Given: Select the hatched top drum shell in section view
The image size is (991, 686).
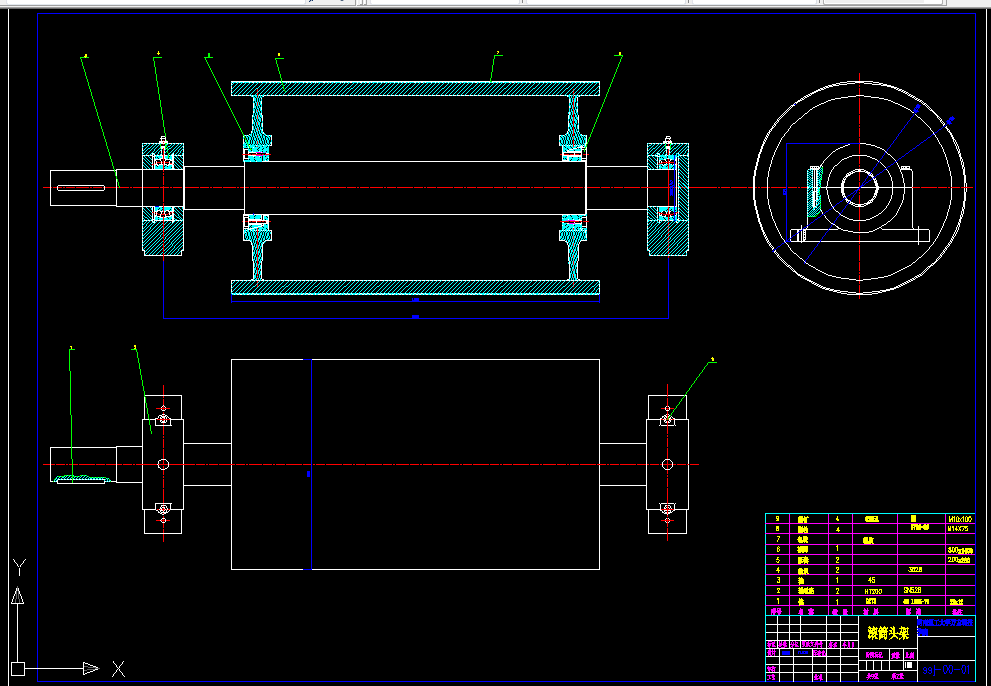Looking at the screenshot, I should click(415, 89).
